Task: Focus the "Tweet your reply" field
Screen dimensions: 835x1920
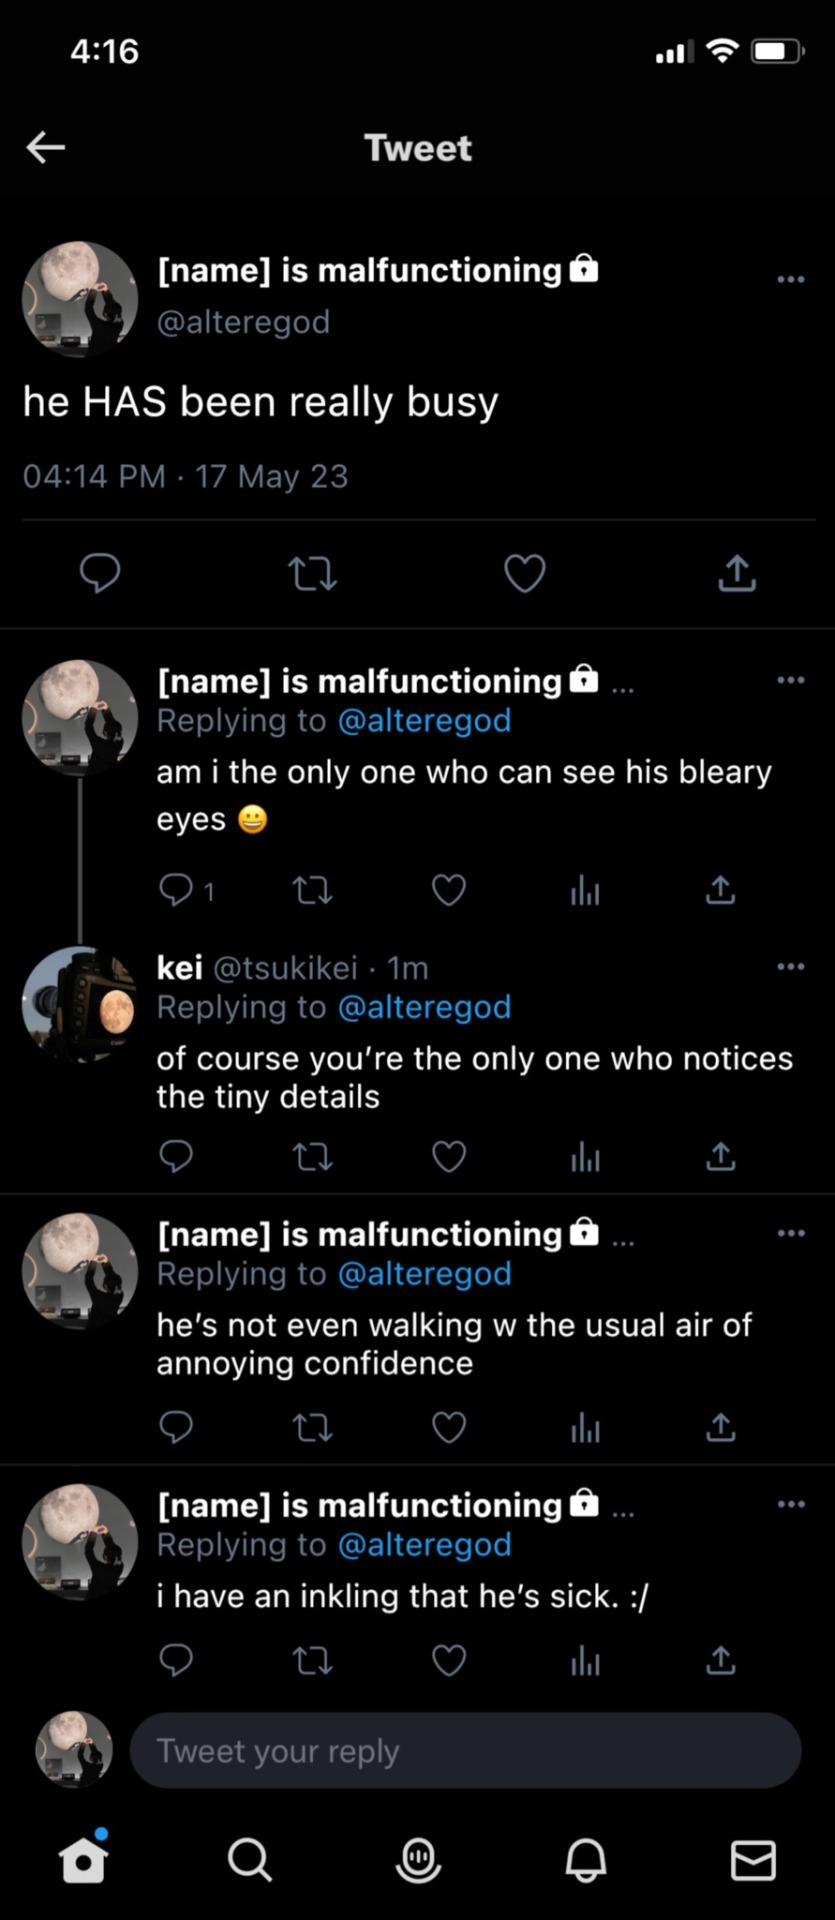Action: pyautogui.click(x=465, y=1751)
